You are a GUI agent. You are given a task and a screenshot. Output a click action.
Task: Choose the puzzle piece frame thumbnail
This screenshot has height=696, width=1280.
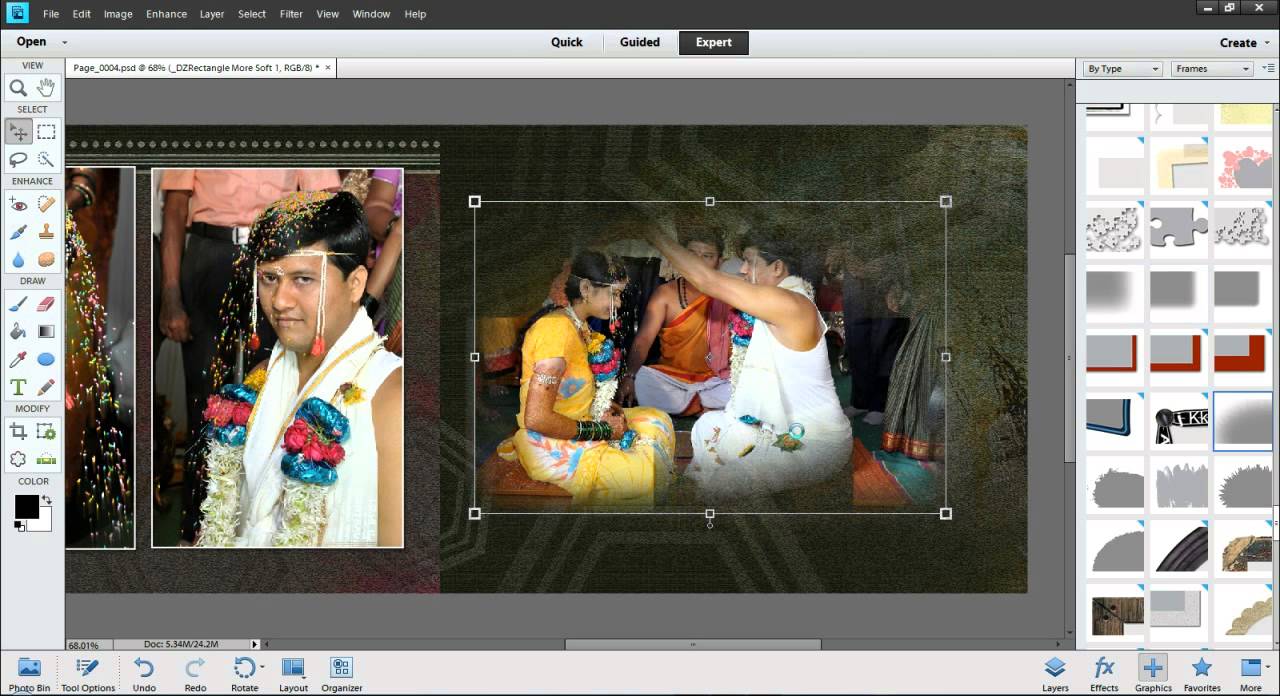pyautogui.click(x=1179, y=228)
